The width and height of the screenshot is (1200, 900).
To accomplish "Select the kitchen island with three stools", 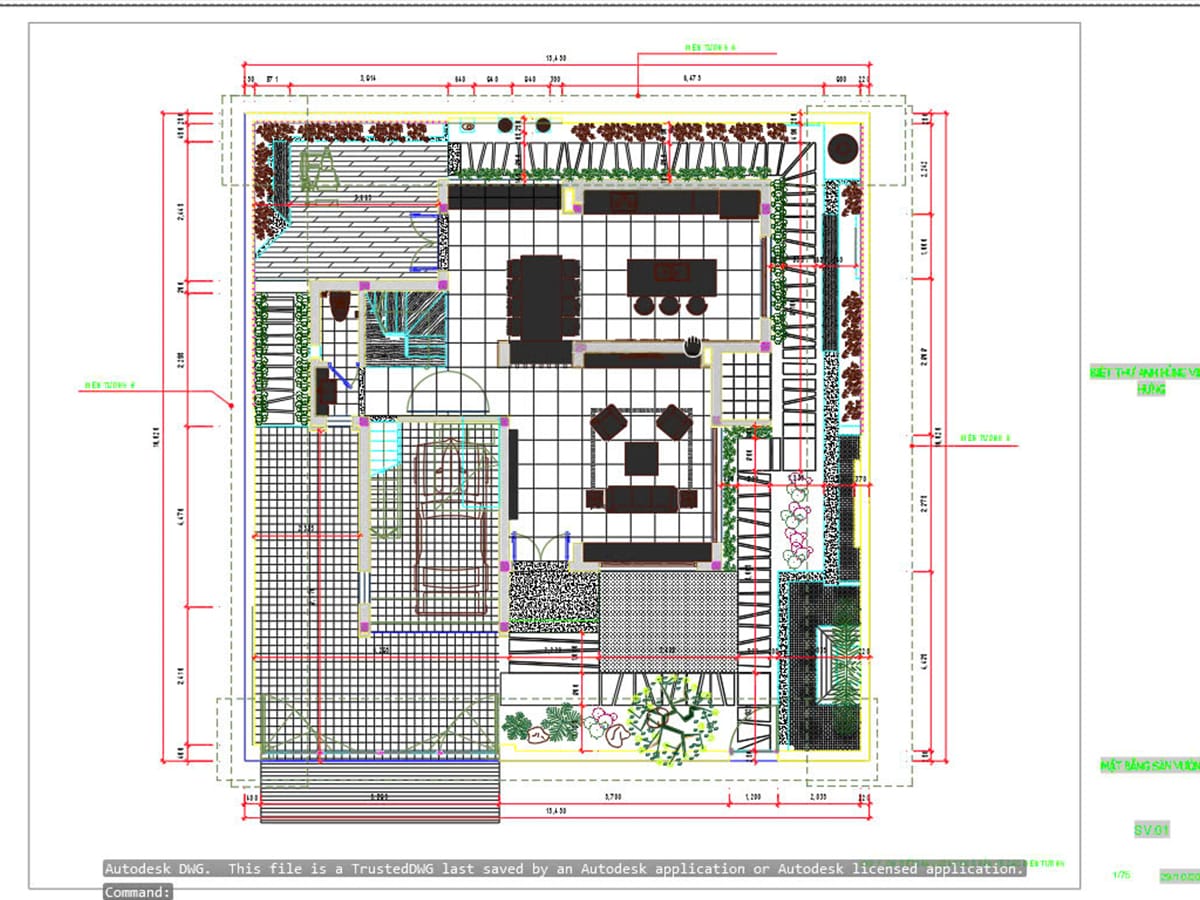I will pos(672,284).
